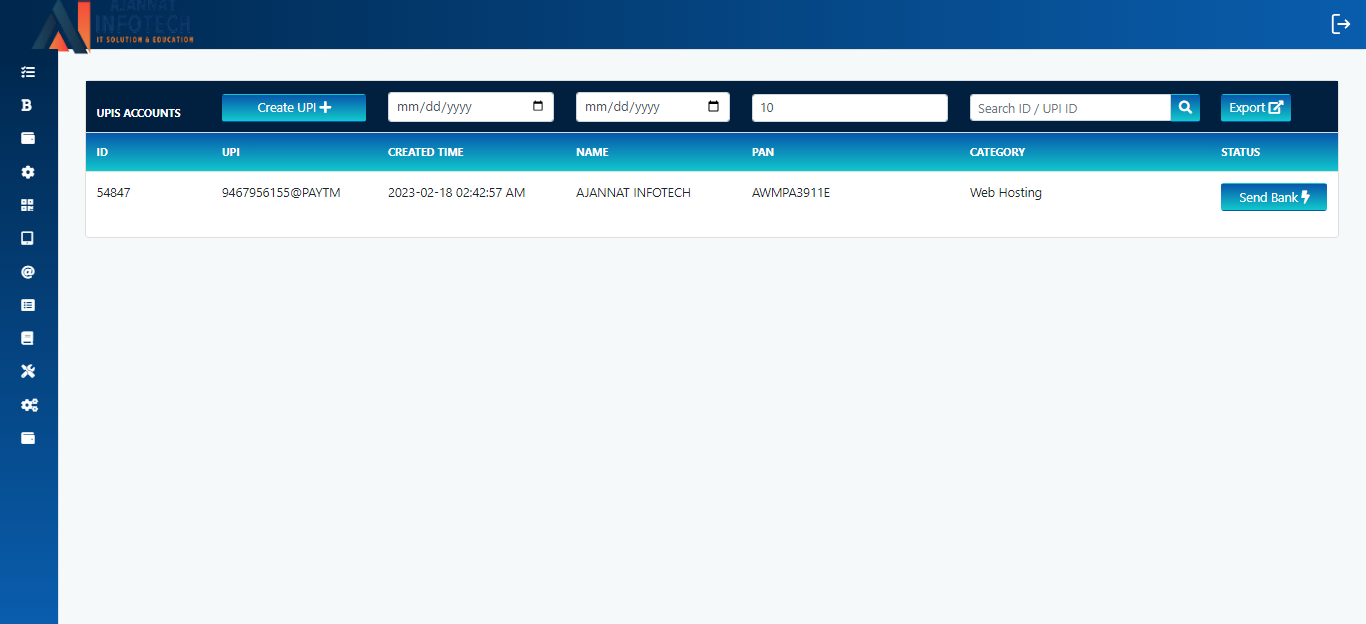This screenshot has width=1366, height=624.
Task: Open calendar picker in second date field
Action: (713, 107)
